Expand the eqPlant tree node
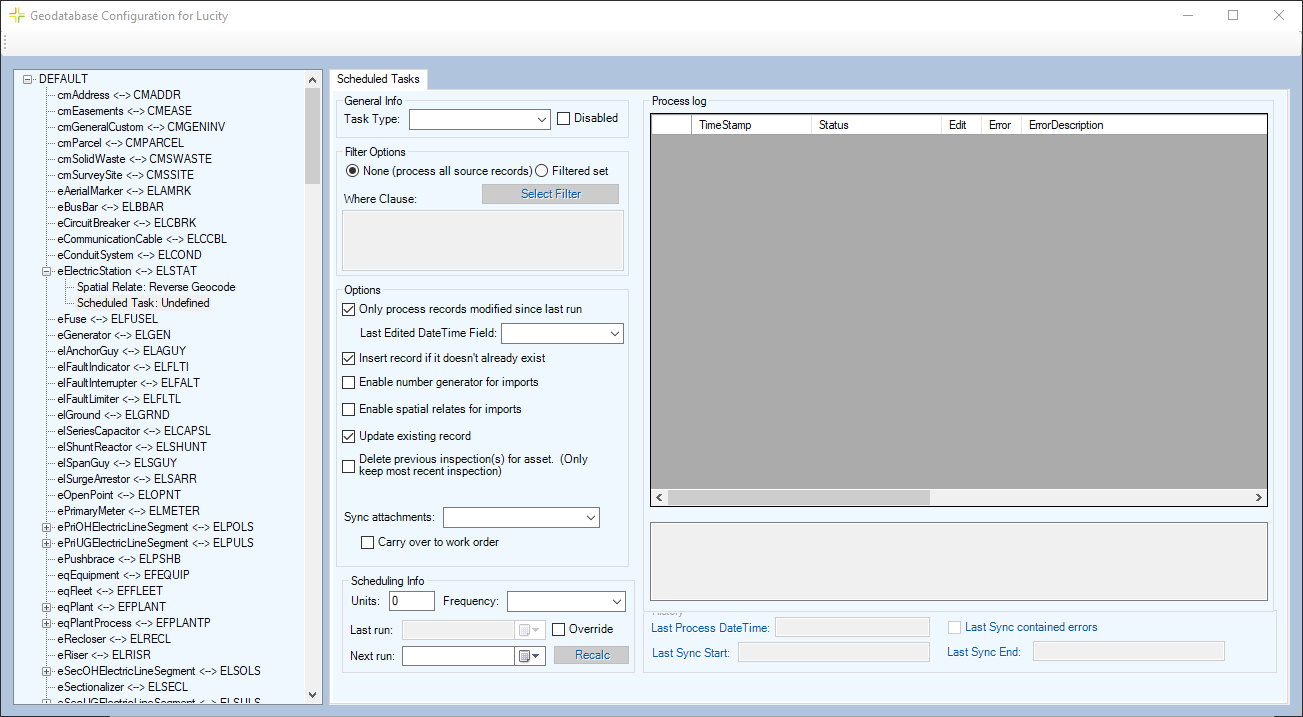 46,607
